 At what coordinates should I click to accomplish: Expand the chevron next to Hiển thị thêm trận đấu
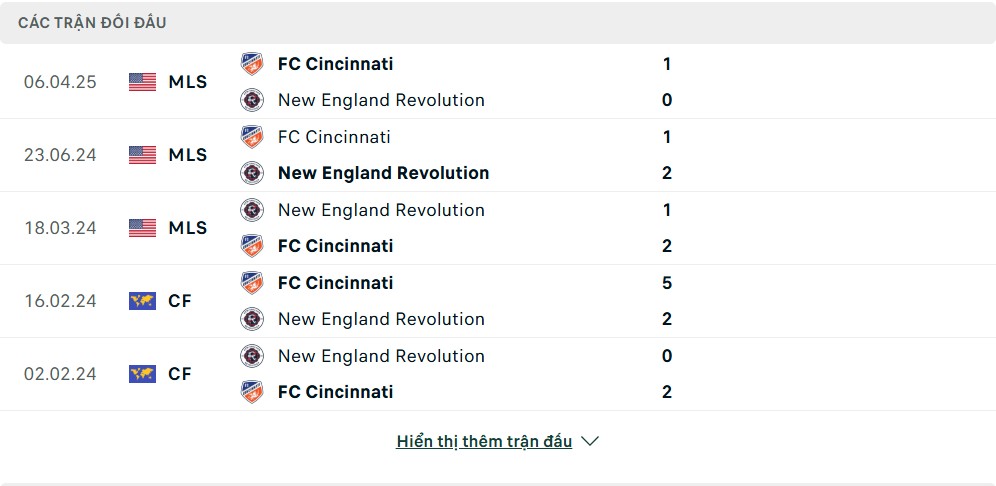(590, 442)
